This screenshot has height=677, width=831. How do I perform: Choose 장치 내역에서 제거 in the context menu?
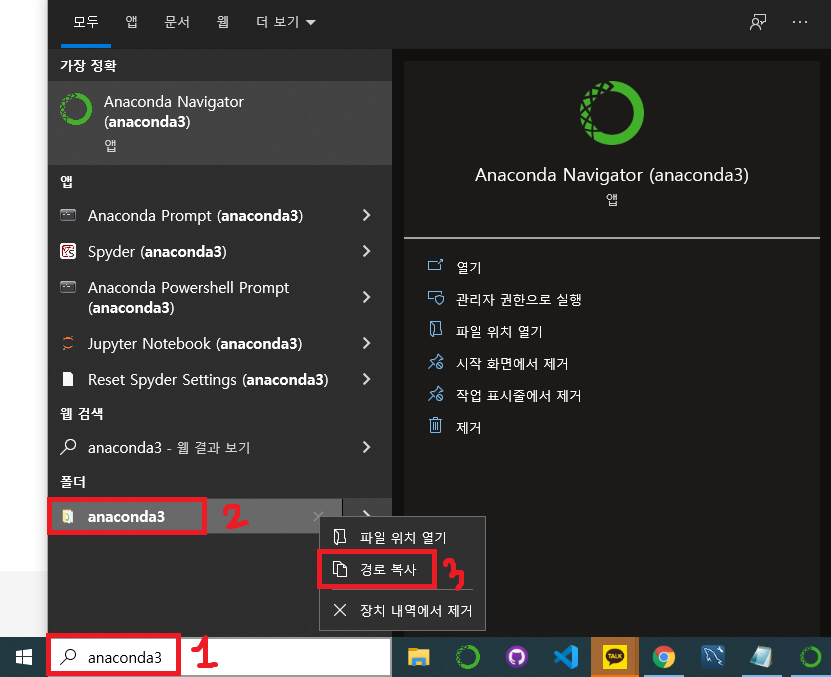pyautogui.click(x=402, y=610)
